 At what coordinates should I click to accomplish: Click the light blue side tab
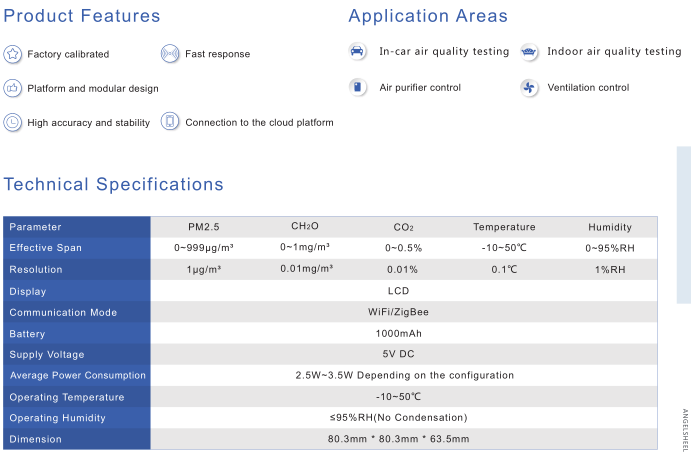pyautogui.click(x=684, y=225)
